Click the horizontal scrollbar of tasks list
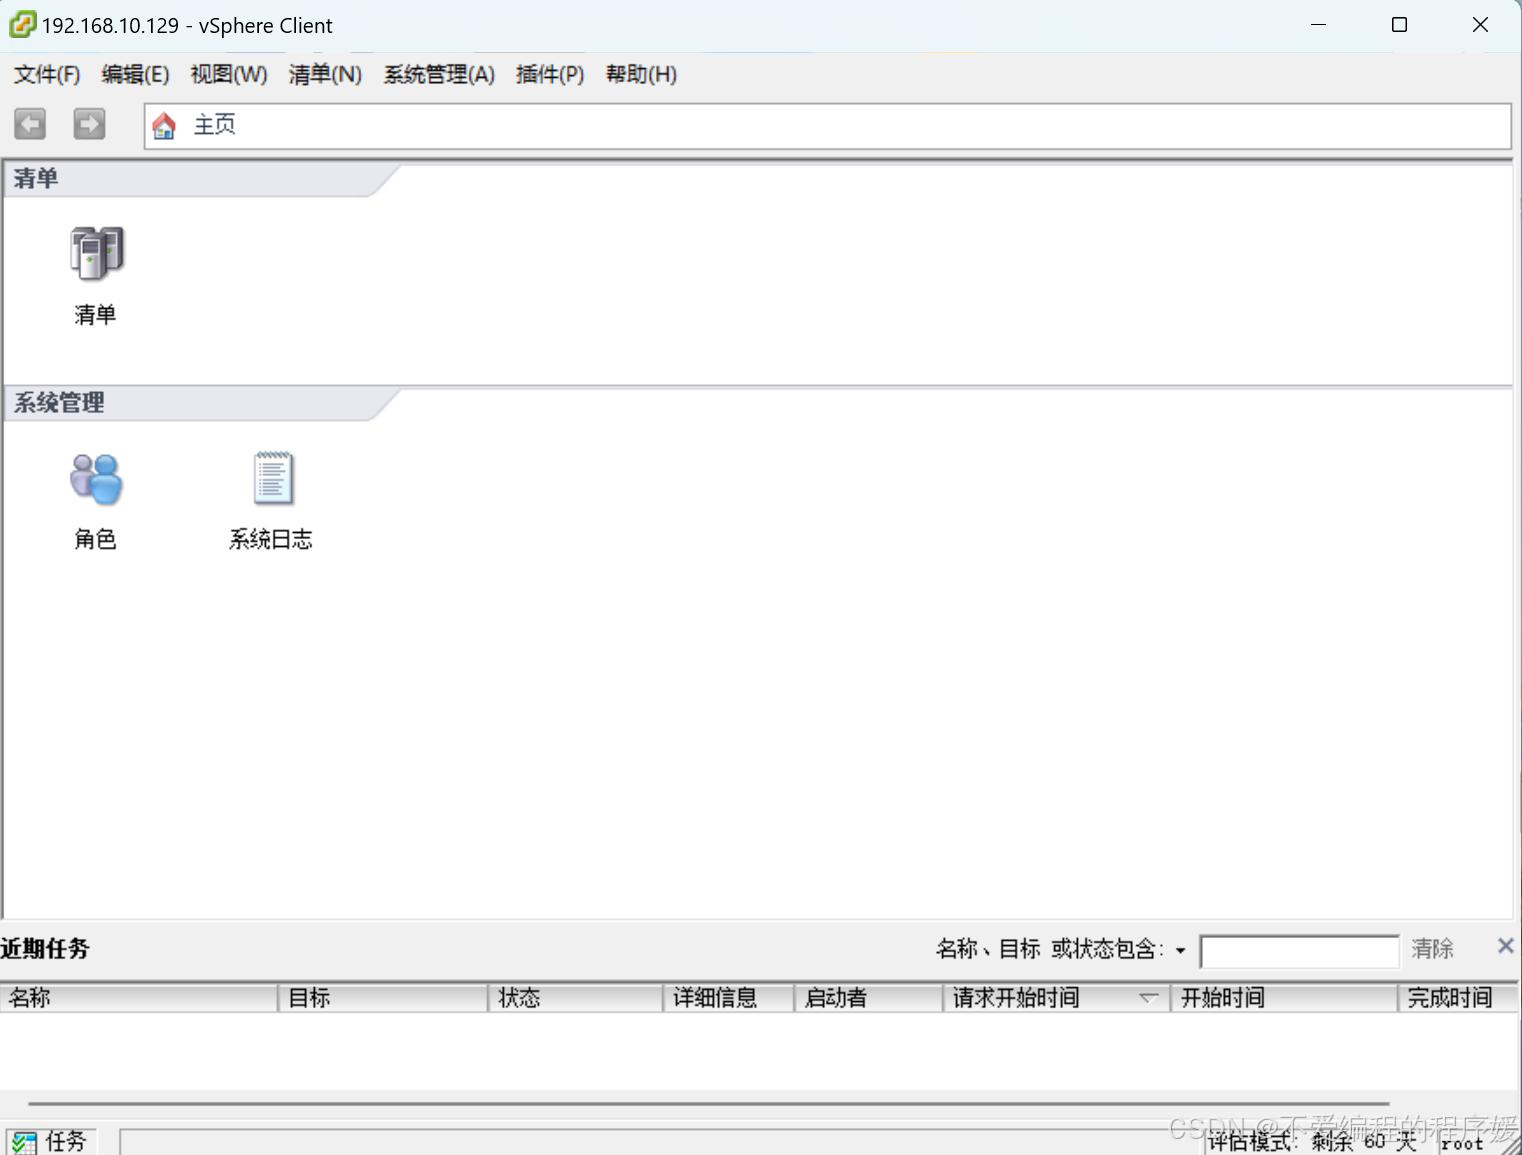The height and width of the screenshot is (1155, 1522). tap(709, 1103)
